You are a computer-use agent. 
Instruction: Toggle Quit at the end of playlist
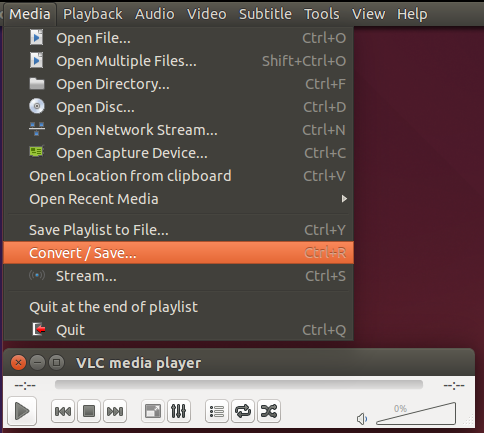tap(178, 307)
